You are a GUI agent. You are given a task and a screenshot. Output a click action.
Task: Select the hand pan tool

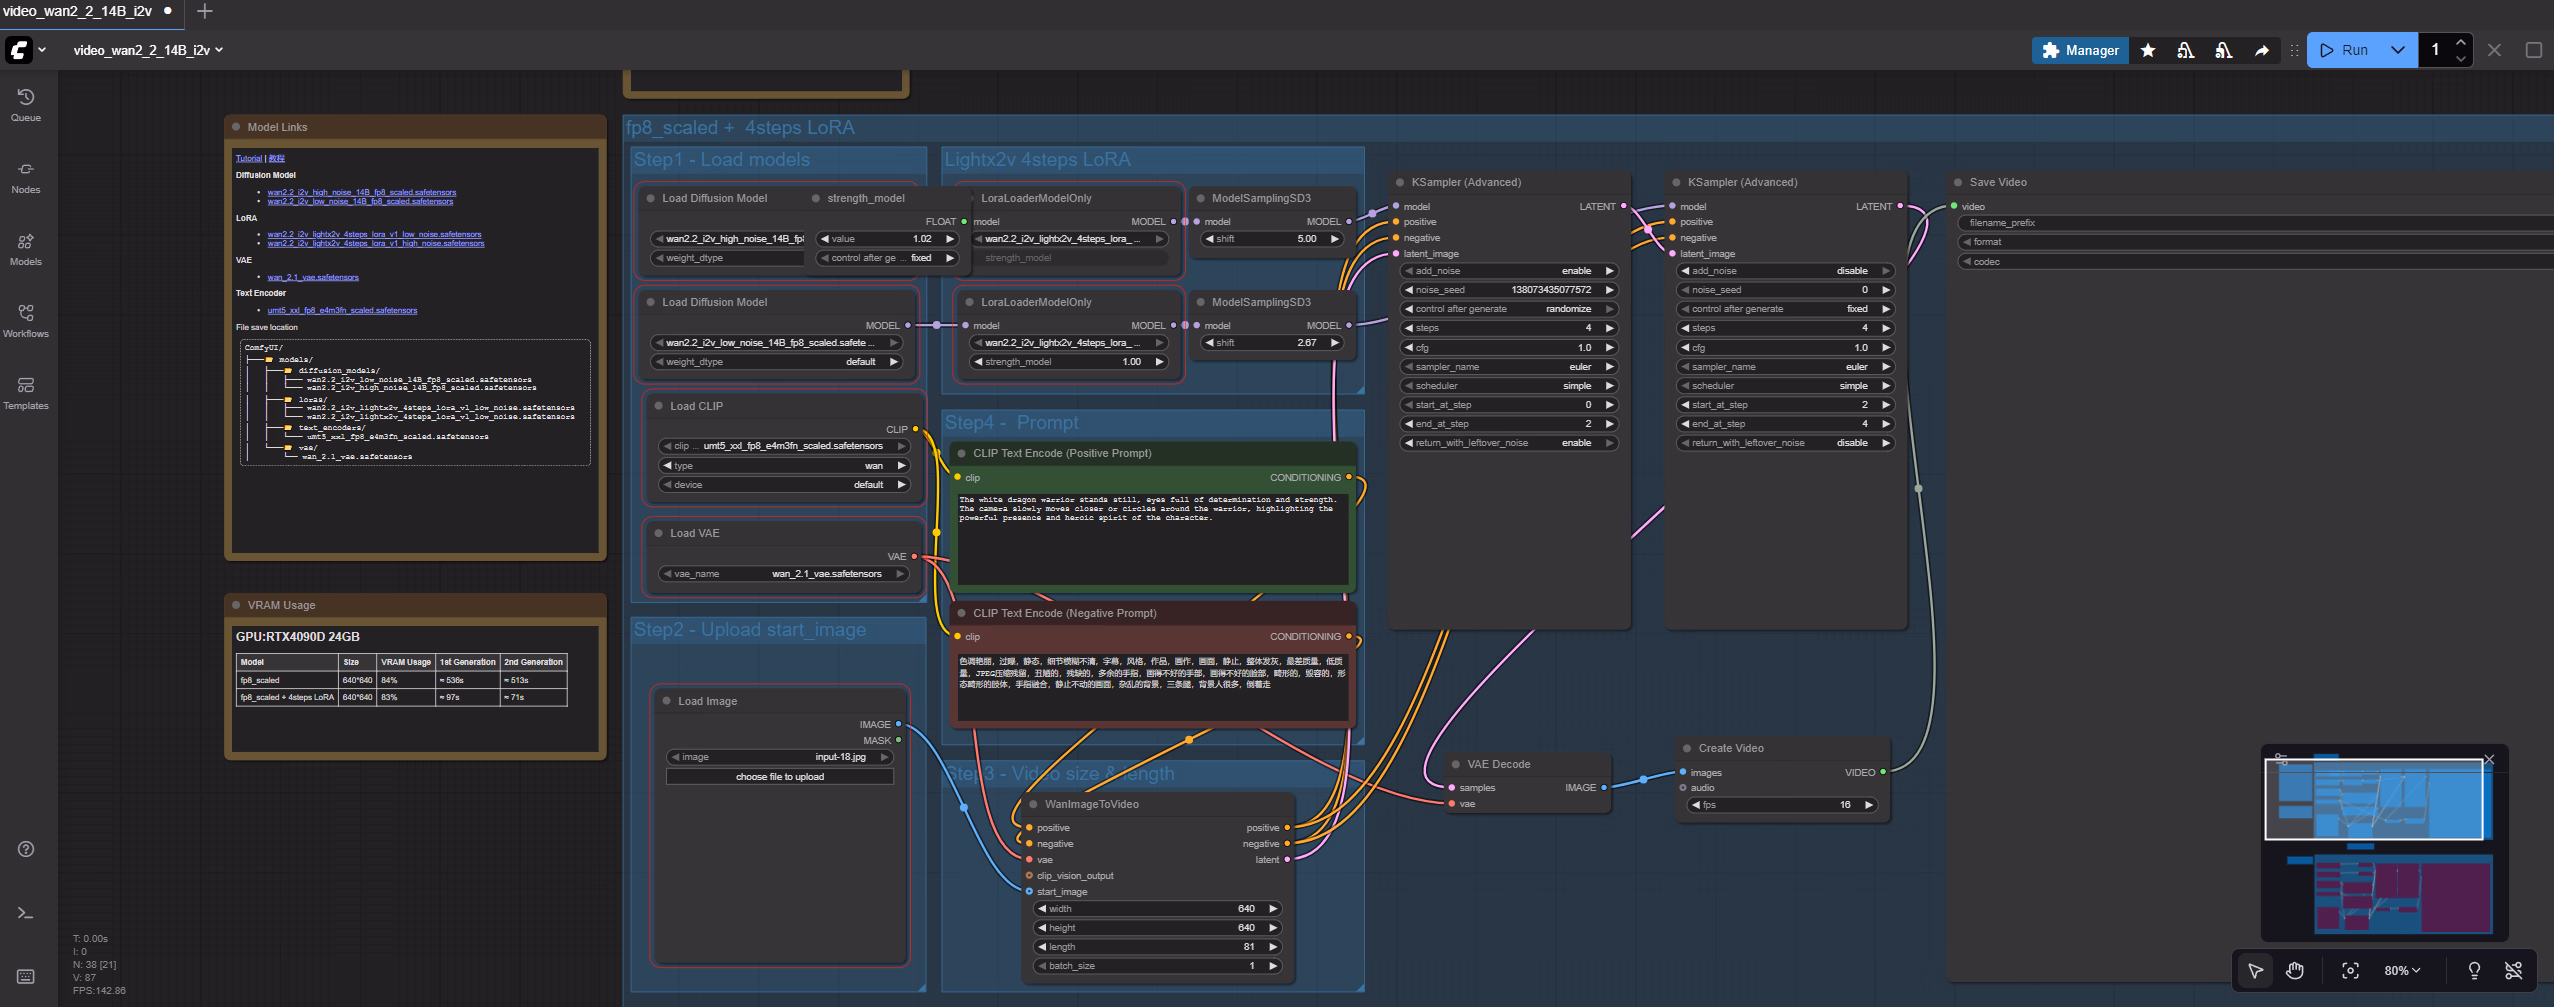(x=2295, y=970)
